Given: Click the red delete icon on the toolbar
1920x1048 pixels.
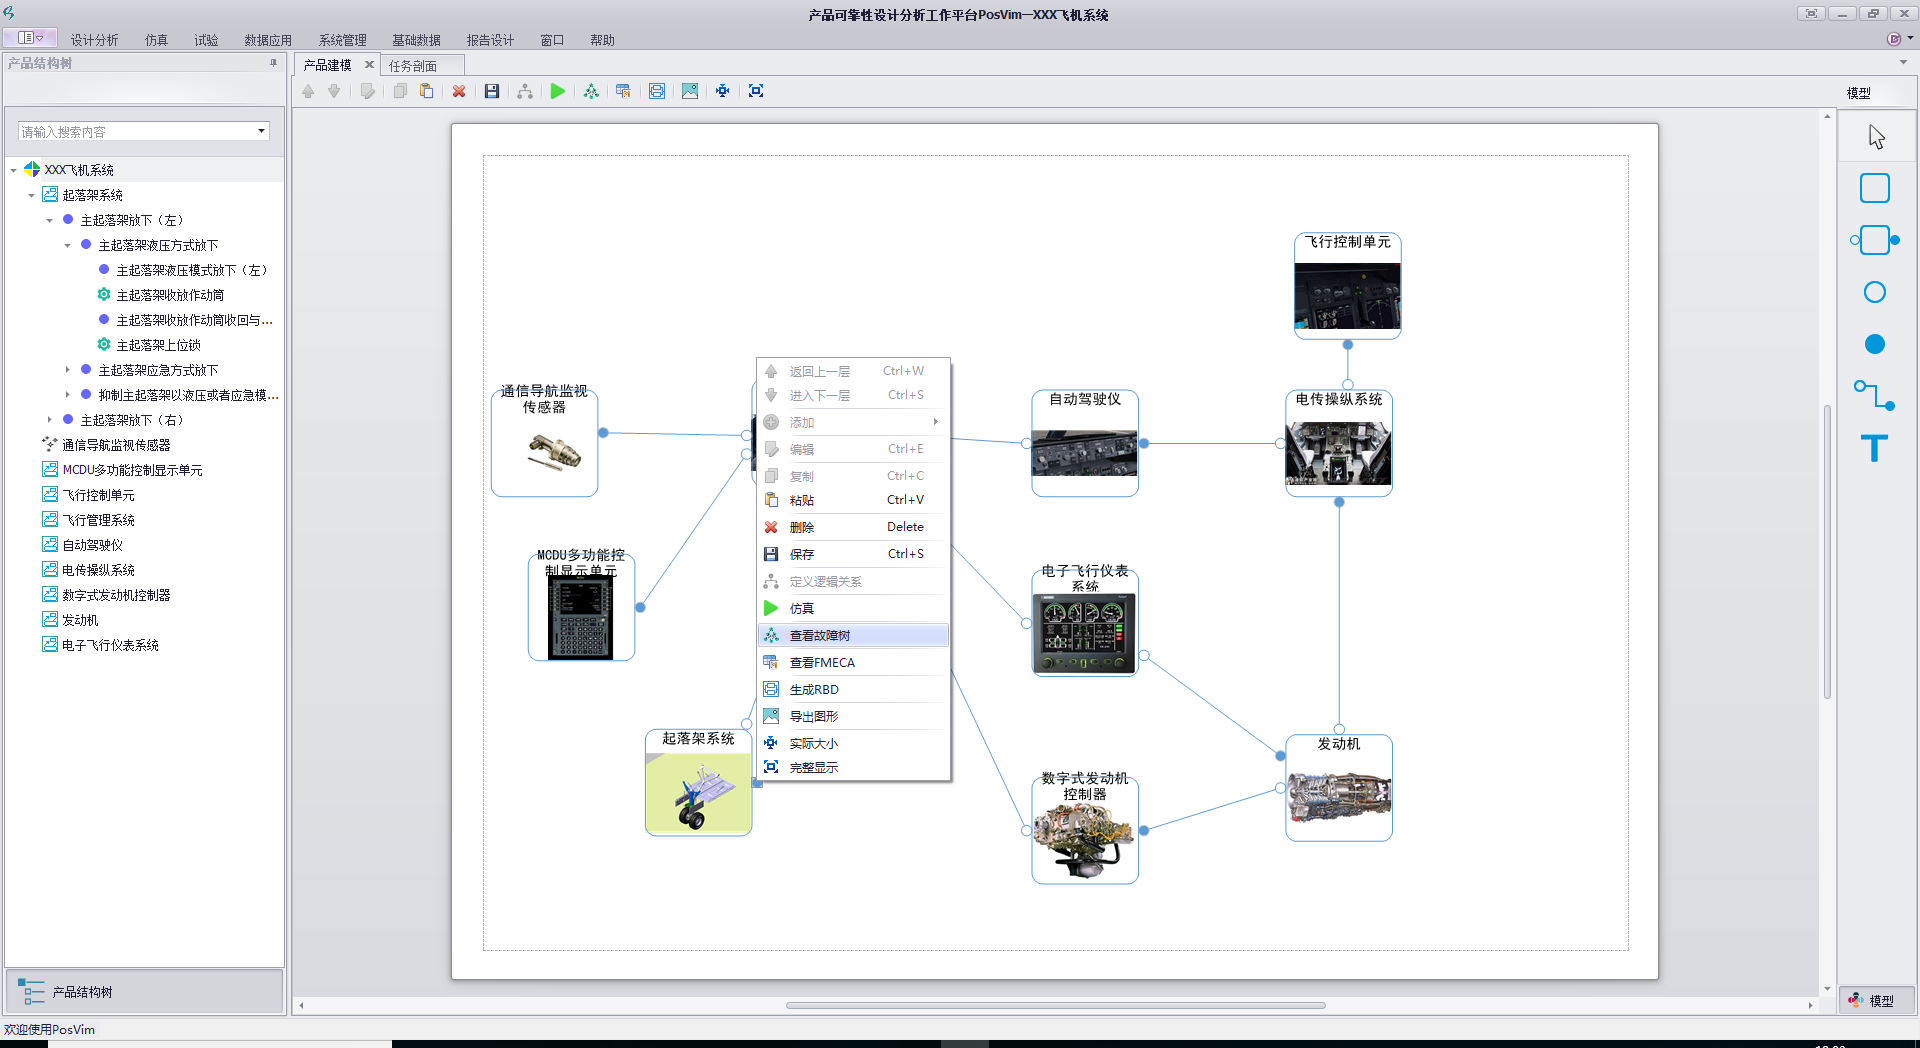Looking at the screenshot, I should [459, 90].
